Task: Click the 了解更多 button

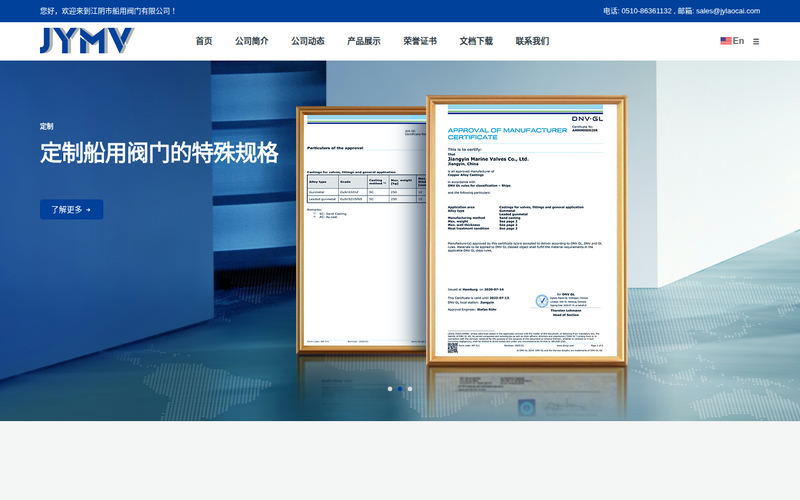Action: [x=71, y=209]
